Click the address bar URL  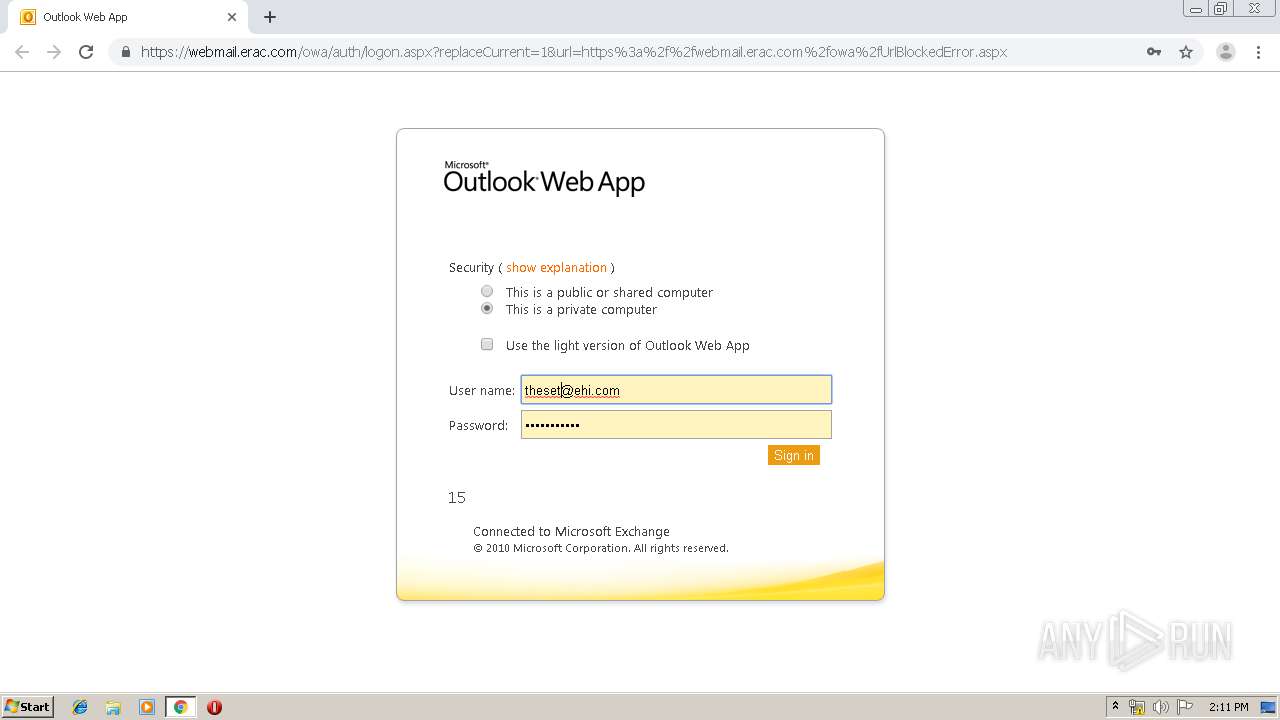(574, 52)
